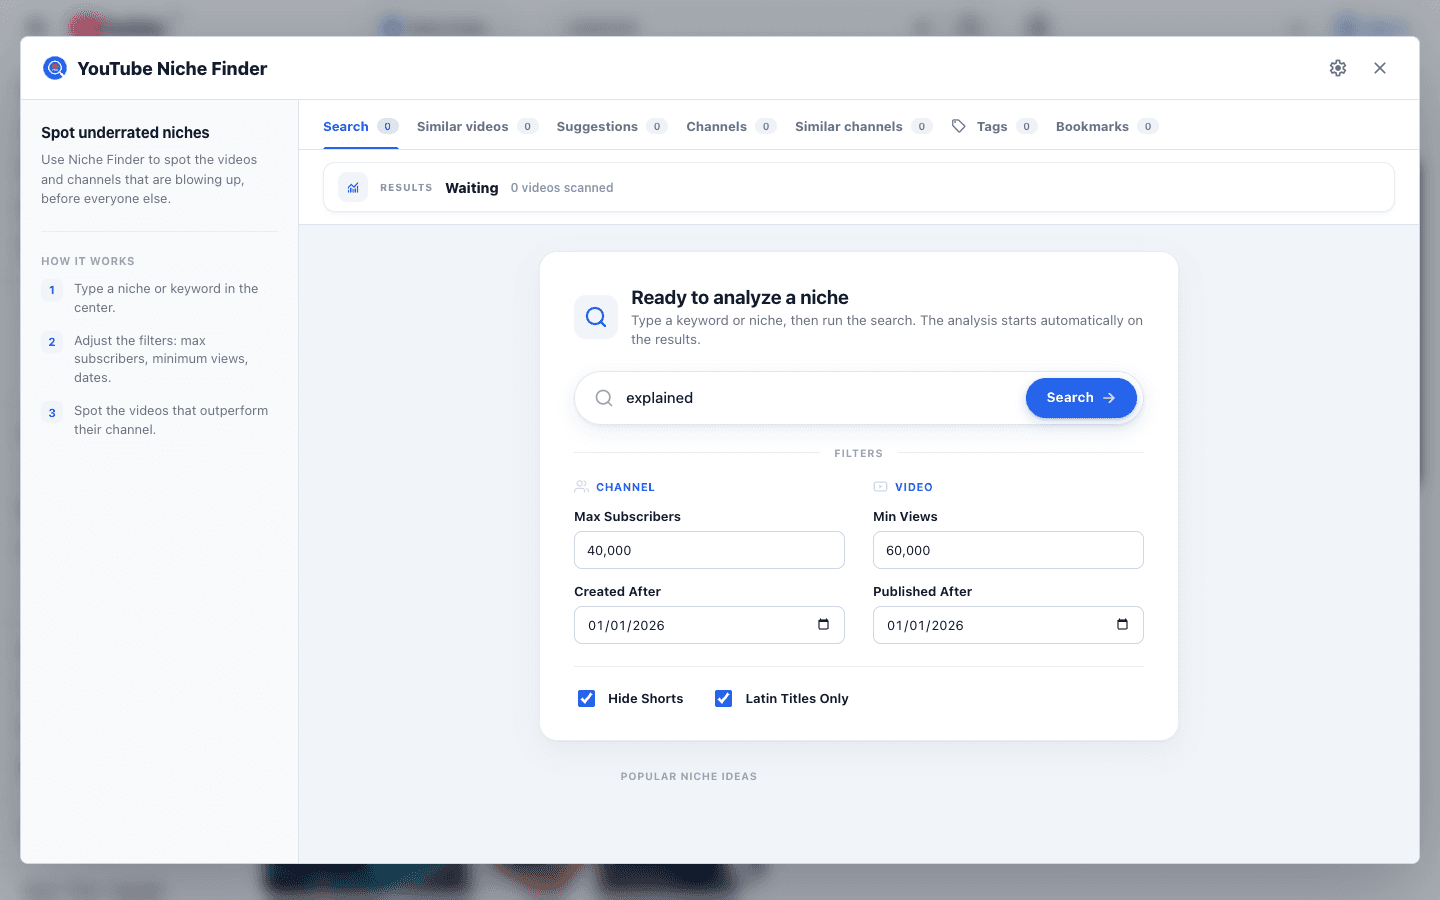
Task: Open the Channels tab
Action: (x=731, y=127)
